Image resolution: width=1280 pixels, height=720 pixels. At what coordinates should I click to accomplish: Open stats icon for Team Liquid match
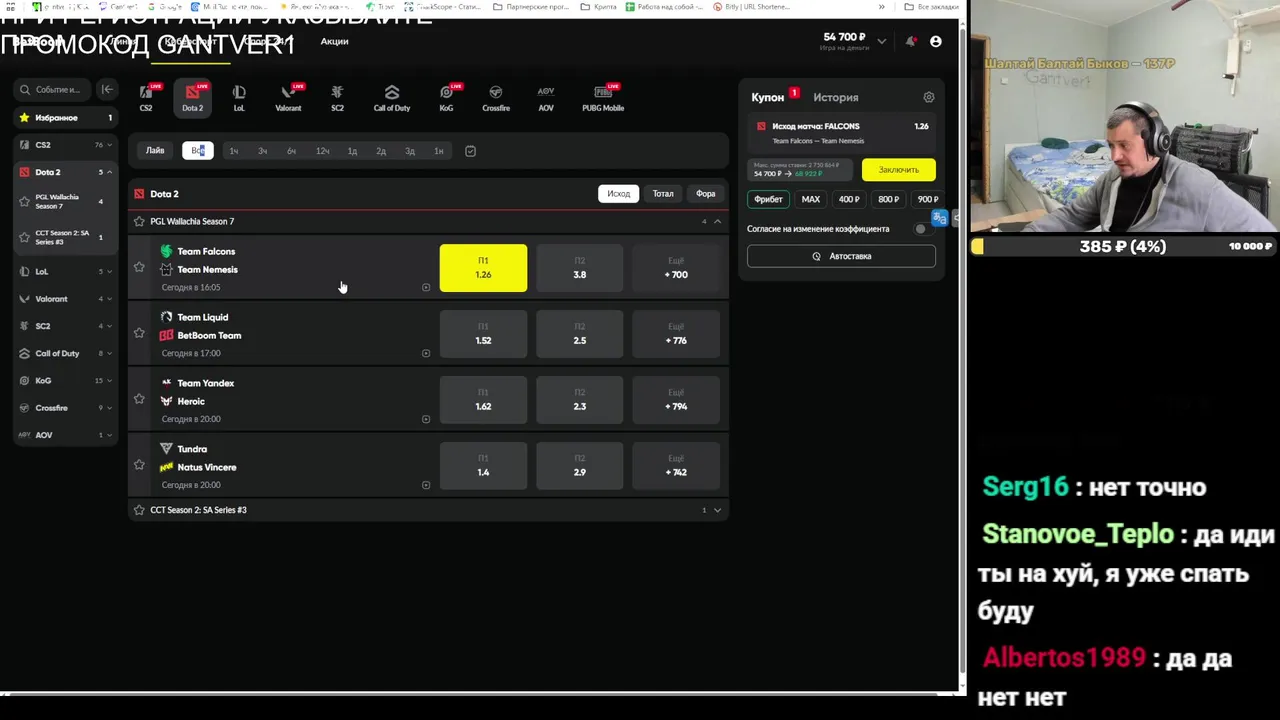[x=426, y=353]
